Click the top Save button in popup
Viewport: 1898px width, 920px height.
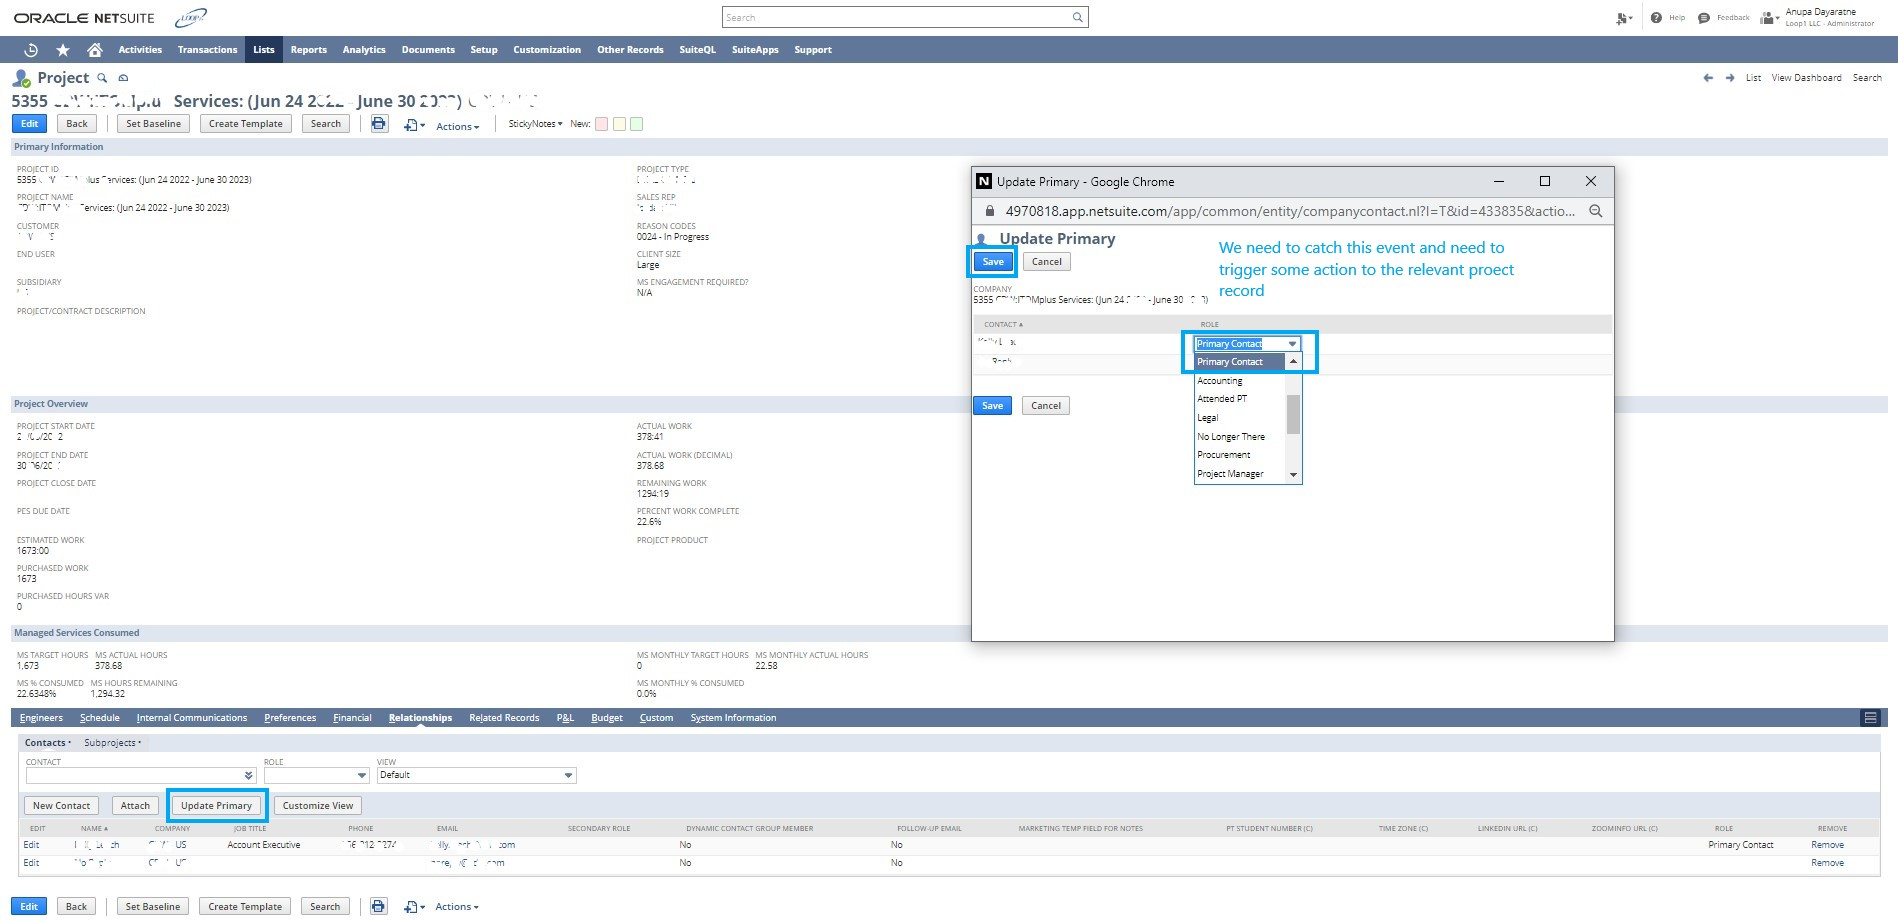(992, 262)
